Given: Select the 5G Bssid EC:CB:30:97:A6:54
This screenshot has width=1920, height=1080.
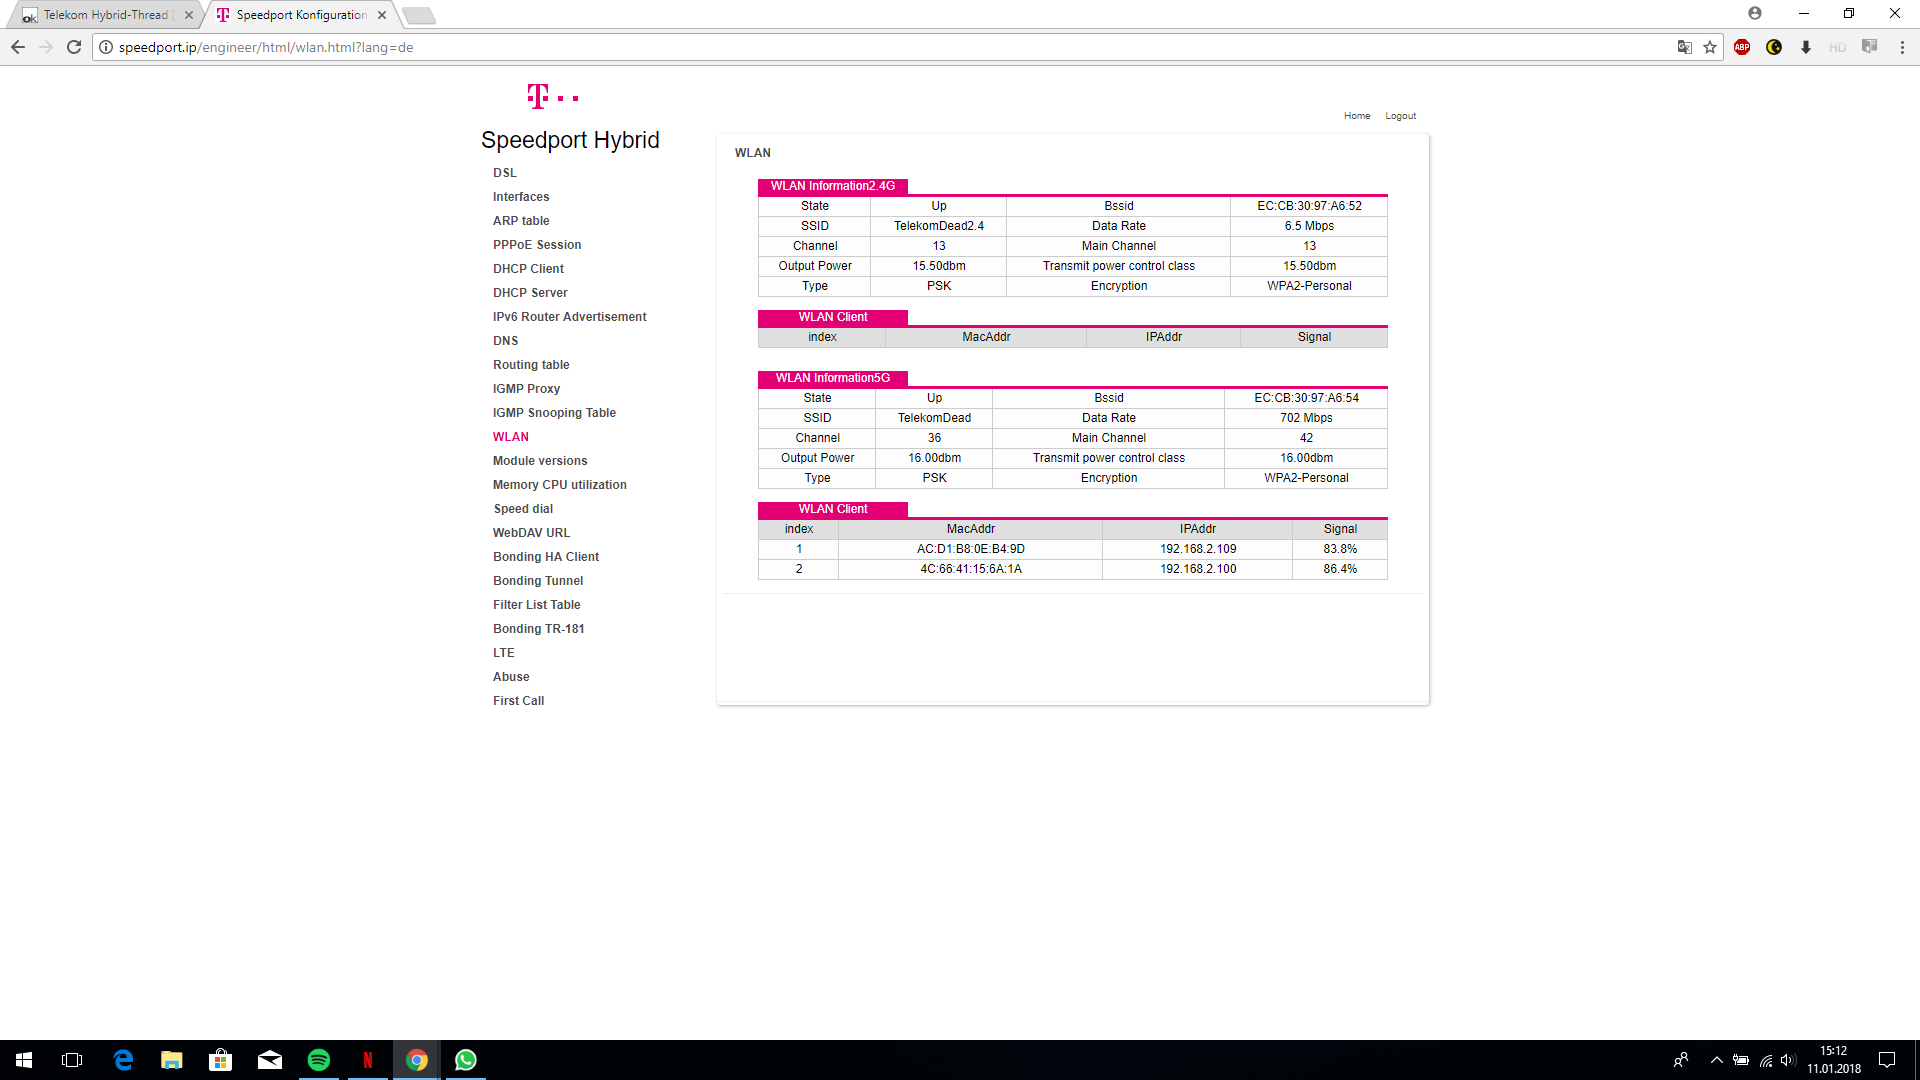Looking at the screenshot, I should [1306, 398].
